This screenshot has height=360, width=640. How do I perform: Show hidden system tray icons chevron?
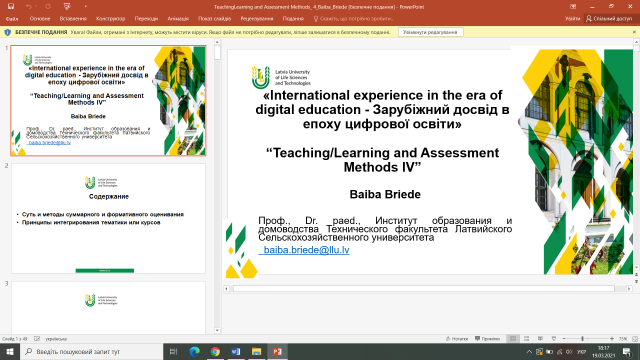click(x=529, y=351)
